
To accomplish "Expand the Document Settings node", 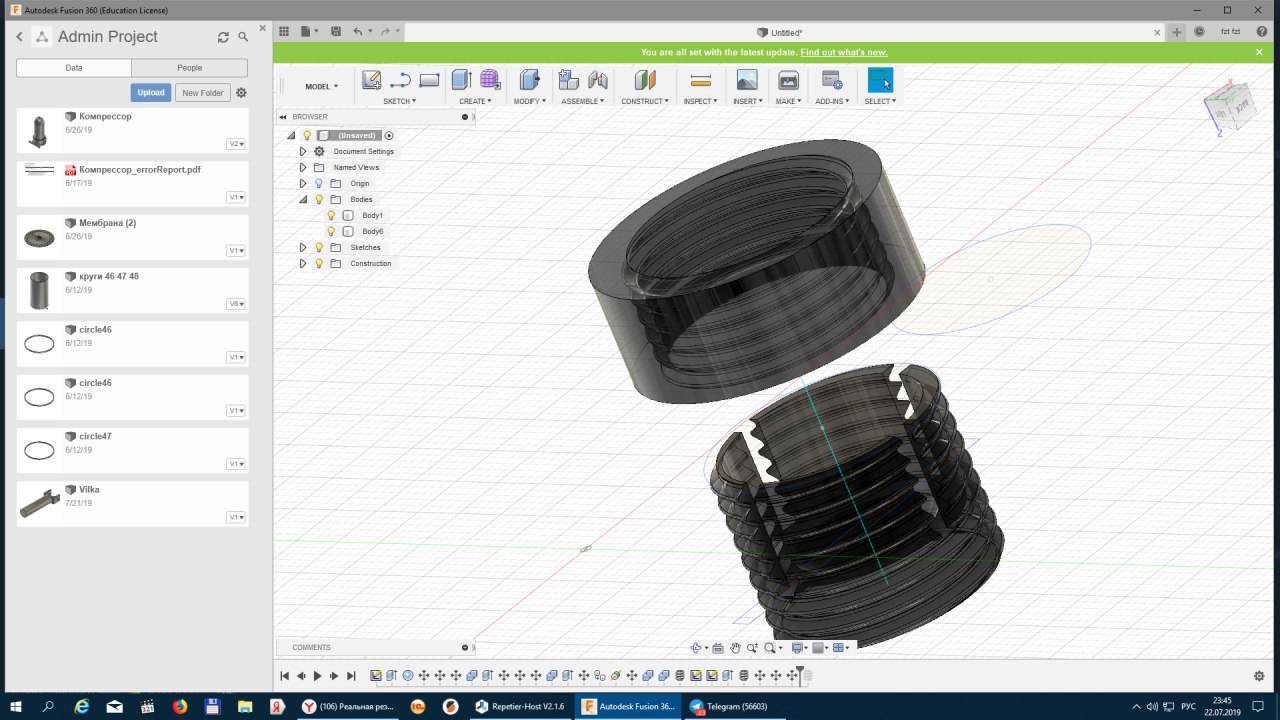I will 303,151.
